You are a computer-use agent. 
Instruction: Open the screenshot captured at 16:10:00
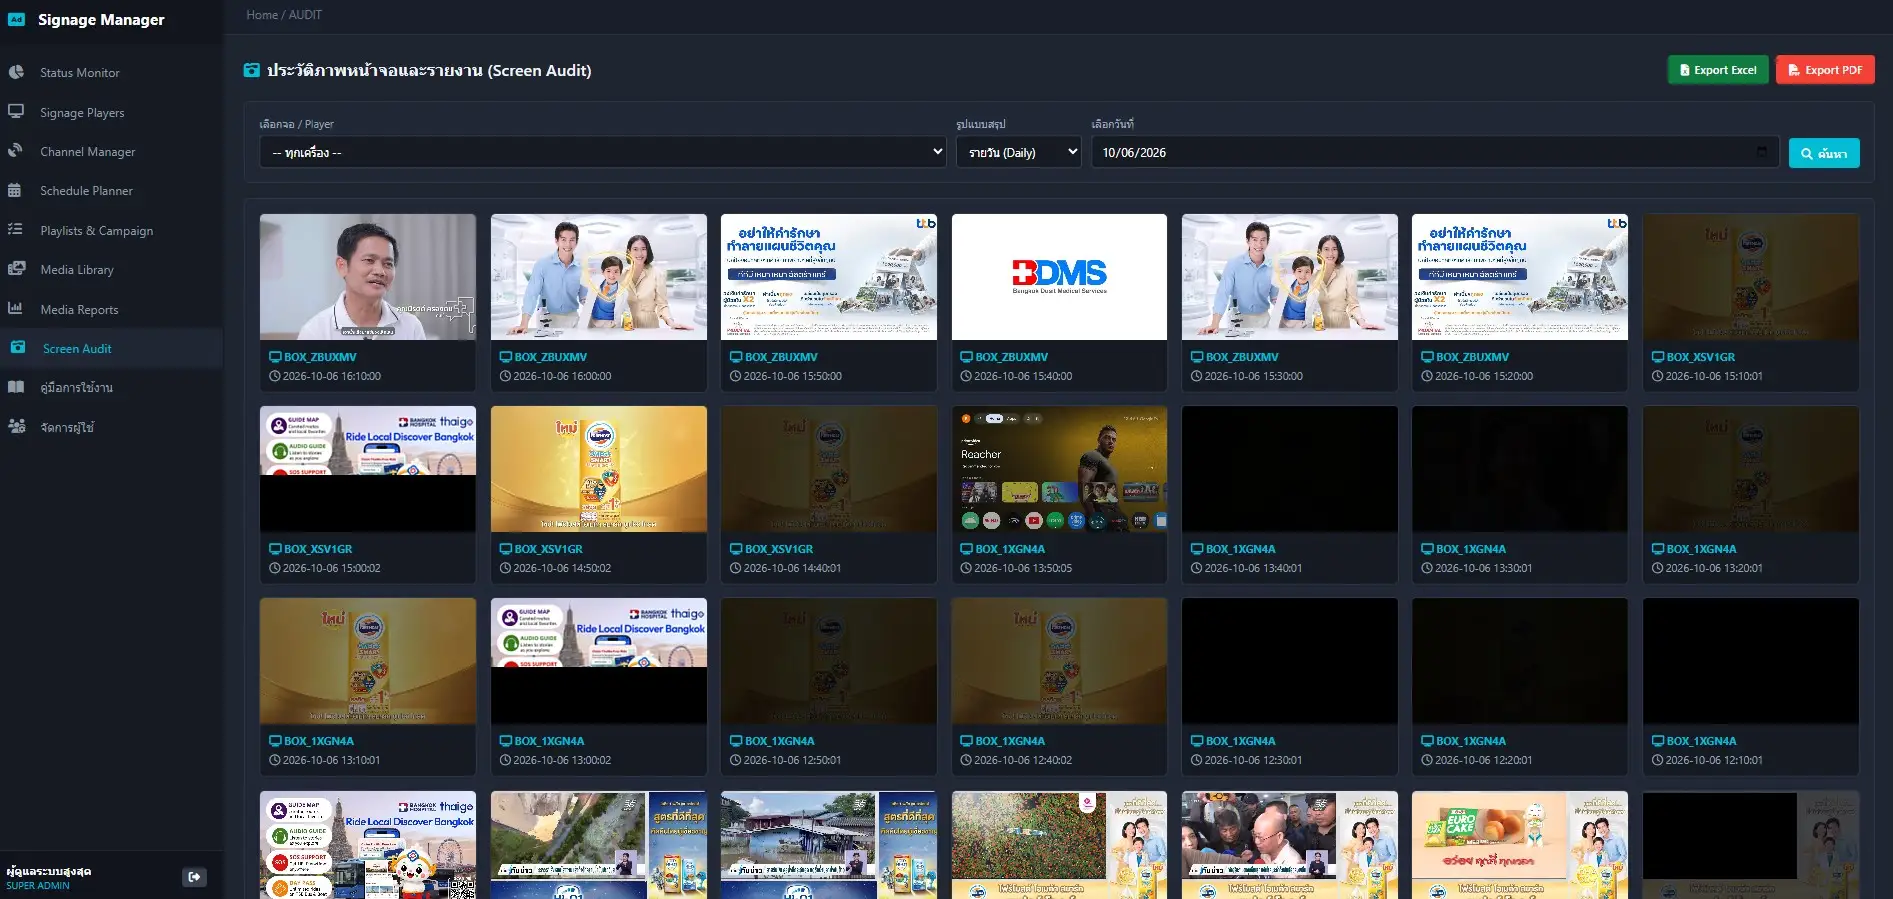point(368,277)
